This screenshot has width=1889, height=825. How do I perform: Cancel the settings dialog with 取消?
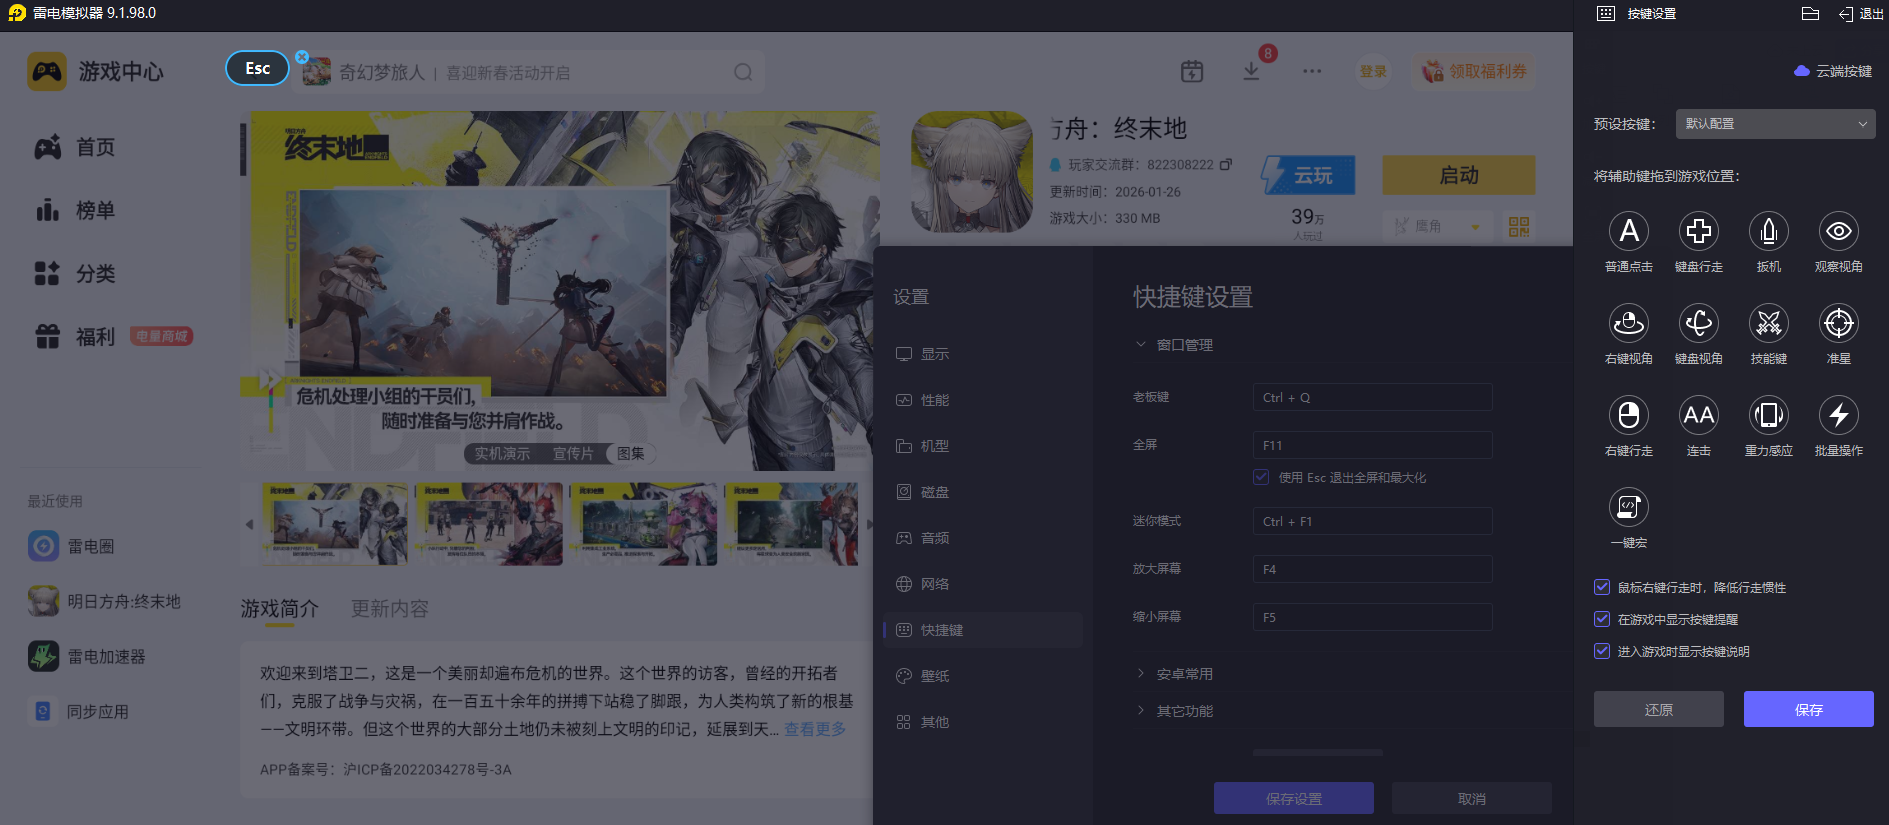1472,798
